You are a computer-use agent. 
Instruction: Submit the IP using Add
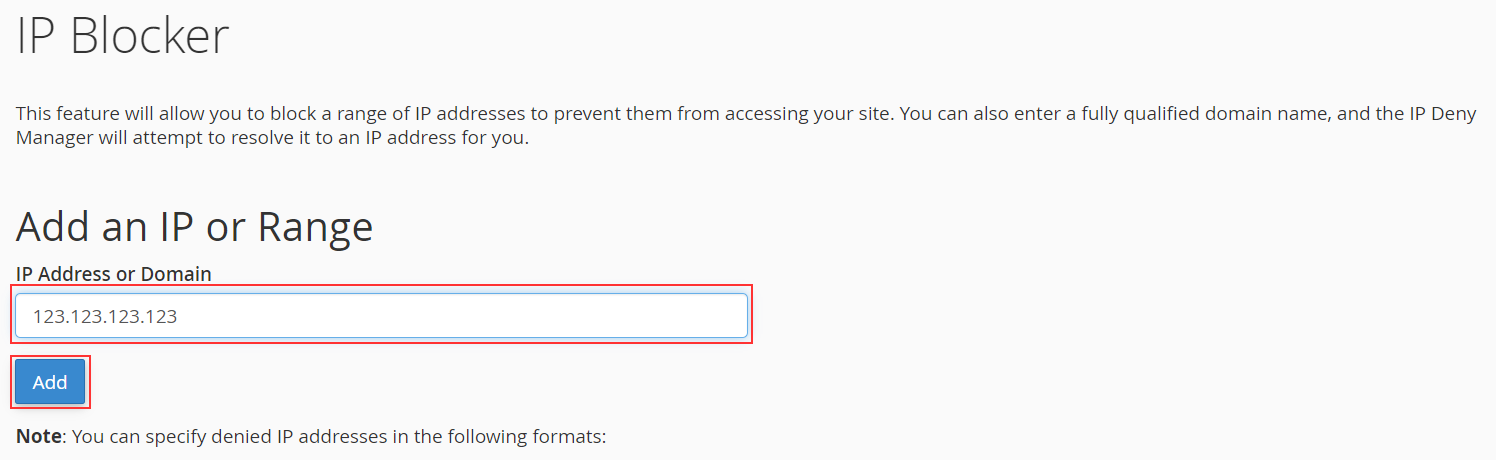pos(50,382)
